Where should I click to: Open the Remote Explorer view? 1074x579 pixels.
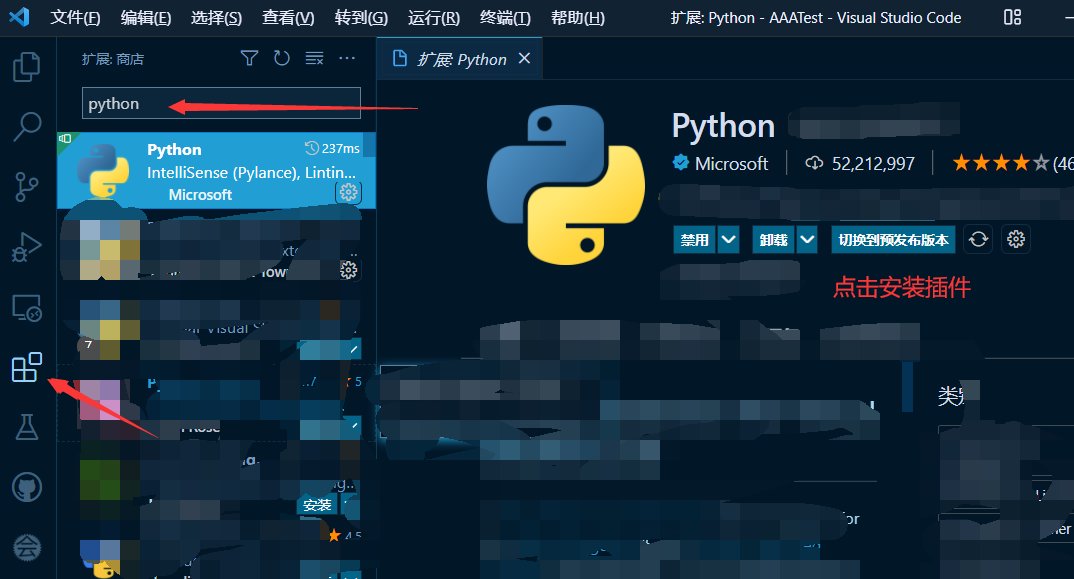pos(27,308)
